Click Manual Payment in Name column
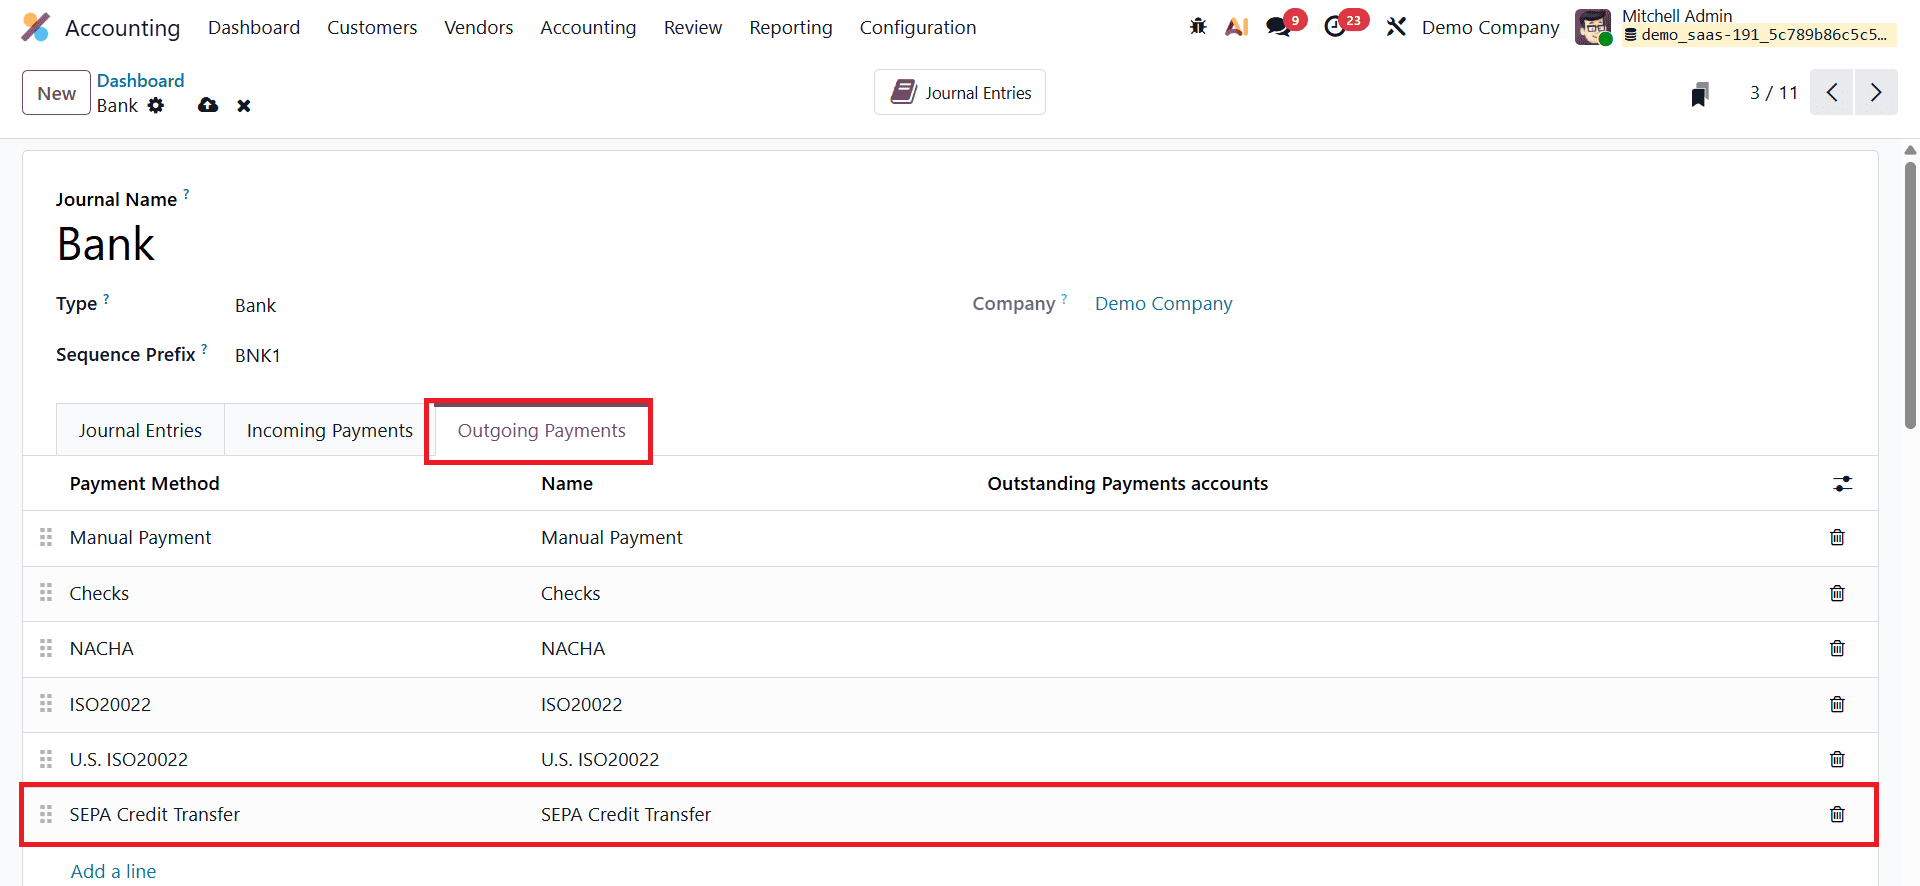1920x886 pixels. [612, 537]
